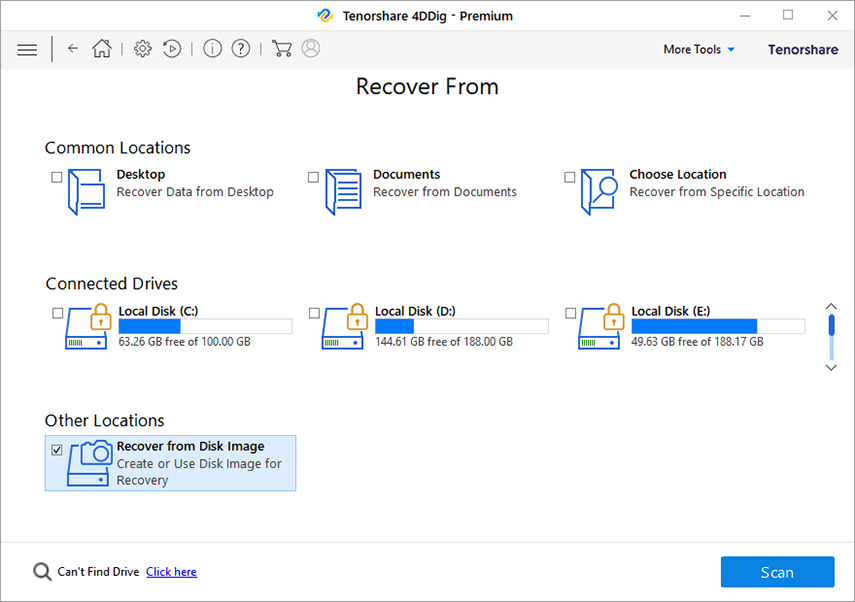The width and height of the screenshot is (855, 602).
Task: Click the Documents location title
Action: pyautogui.click(x=406, y=174)
